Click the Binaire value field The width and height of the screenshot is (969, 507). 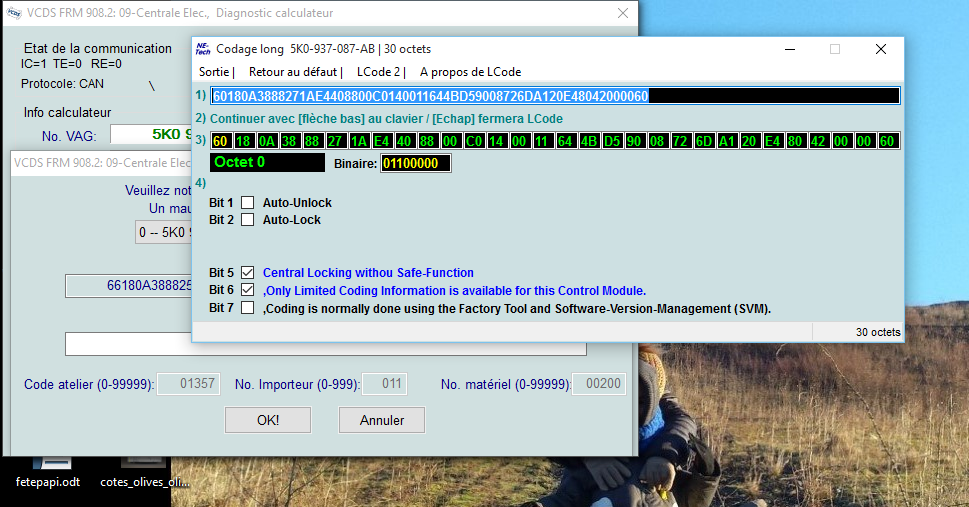(x=415, y=163)
